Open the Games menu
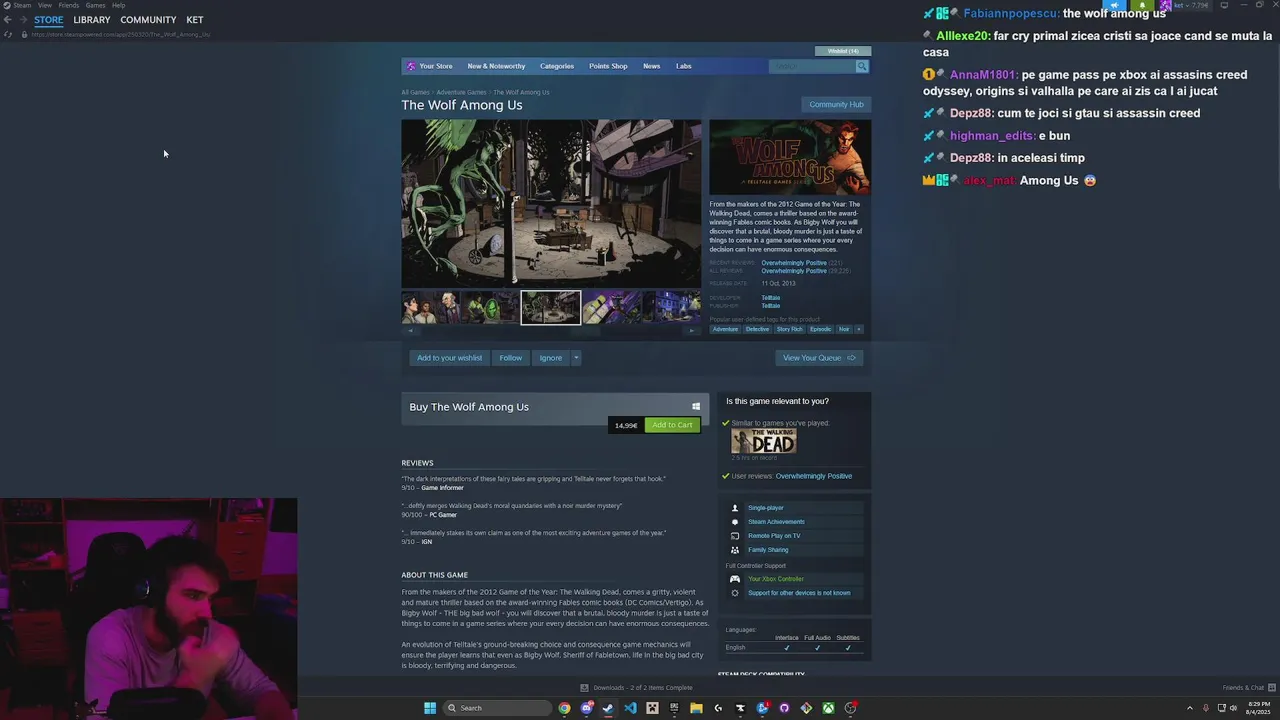Image resolution: width=1280 pixels, height=720 pixels. pos(96,5)
